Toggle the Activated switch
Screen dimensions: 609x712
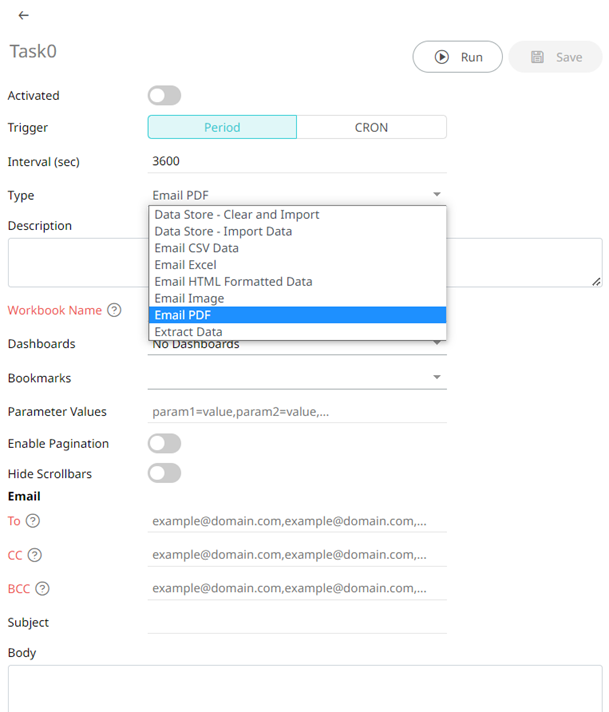pos(164,96)
